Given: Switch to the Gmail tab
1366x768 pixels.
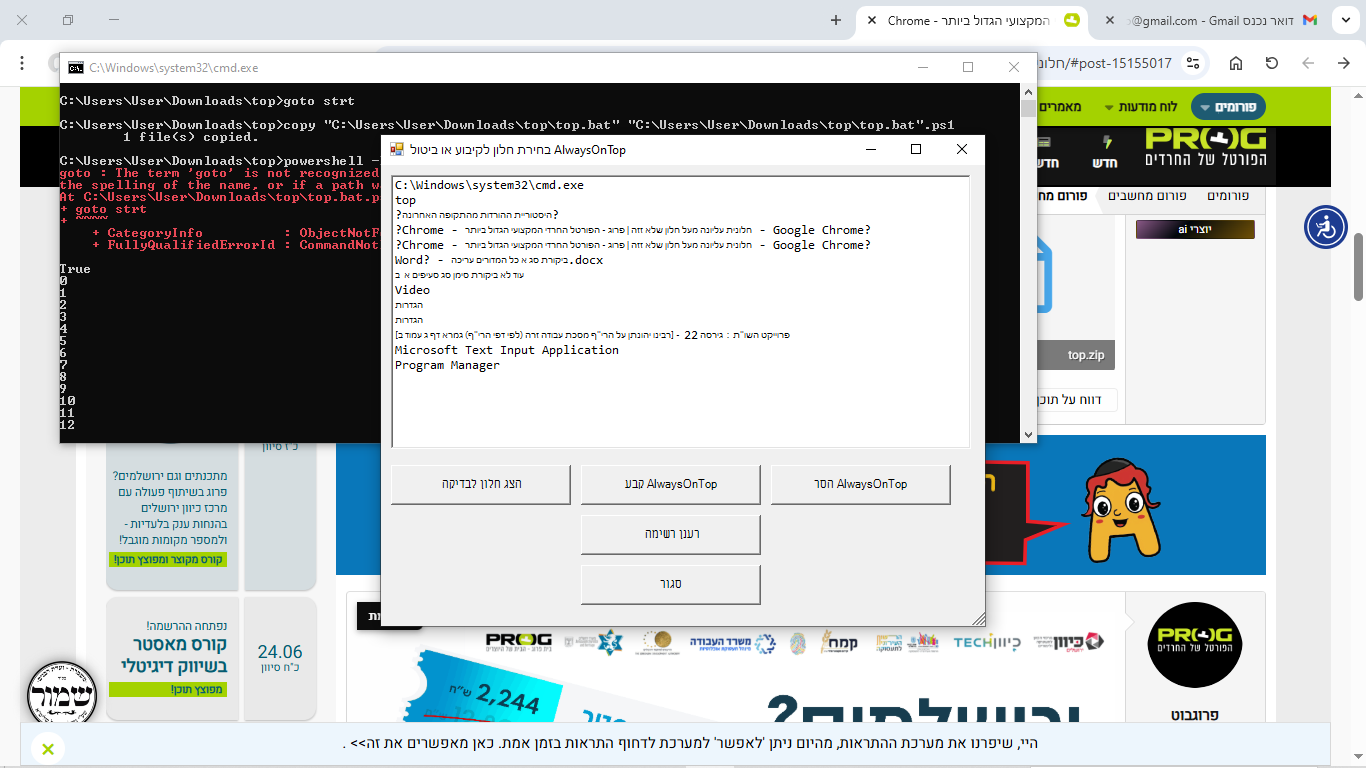Looking at the screenshot, I should pyautogui.click(x=1210, y=20).
